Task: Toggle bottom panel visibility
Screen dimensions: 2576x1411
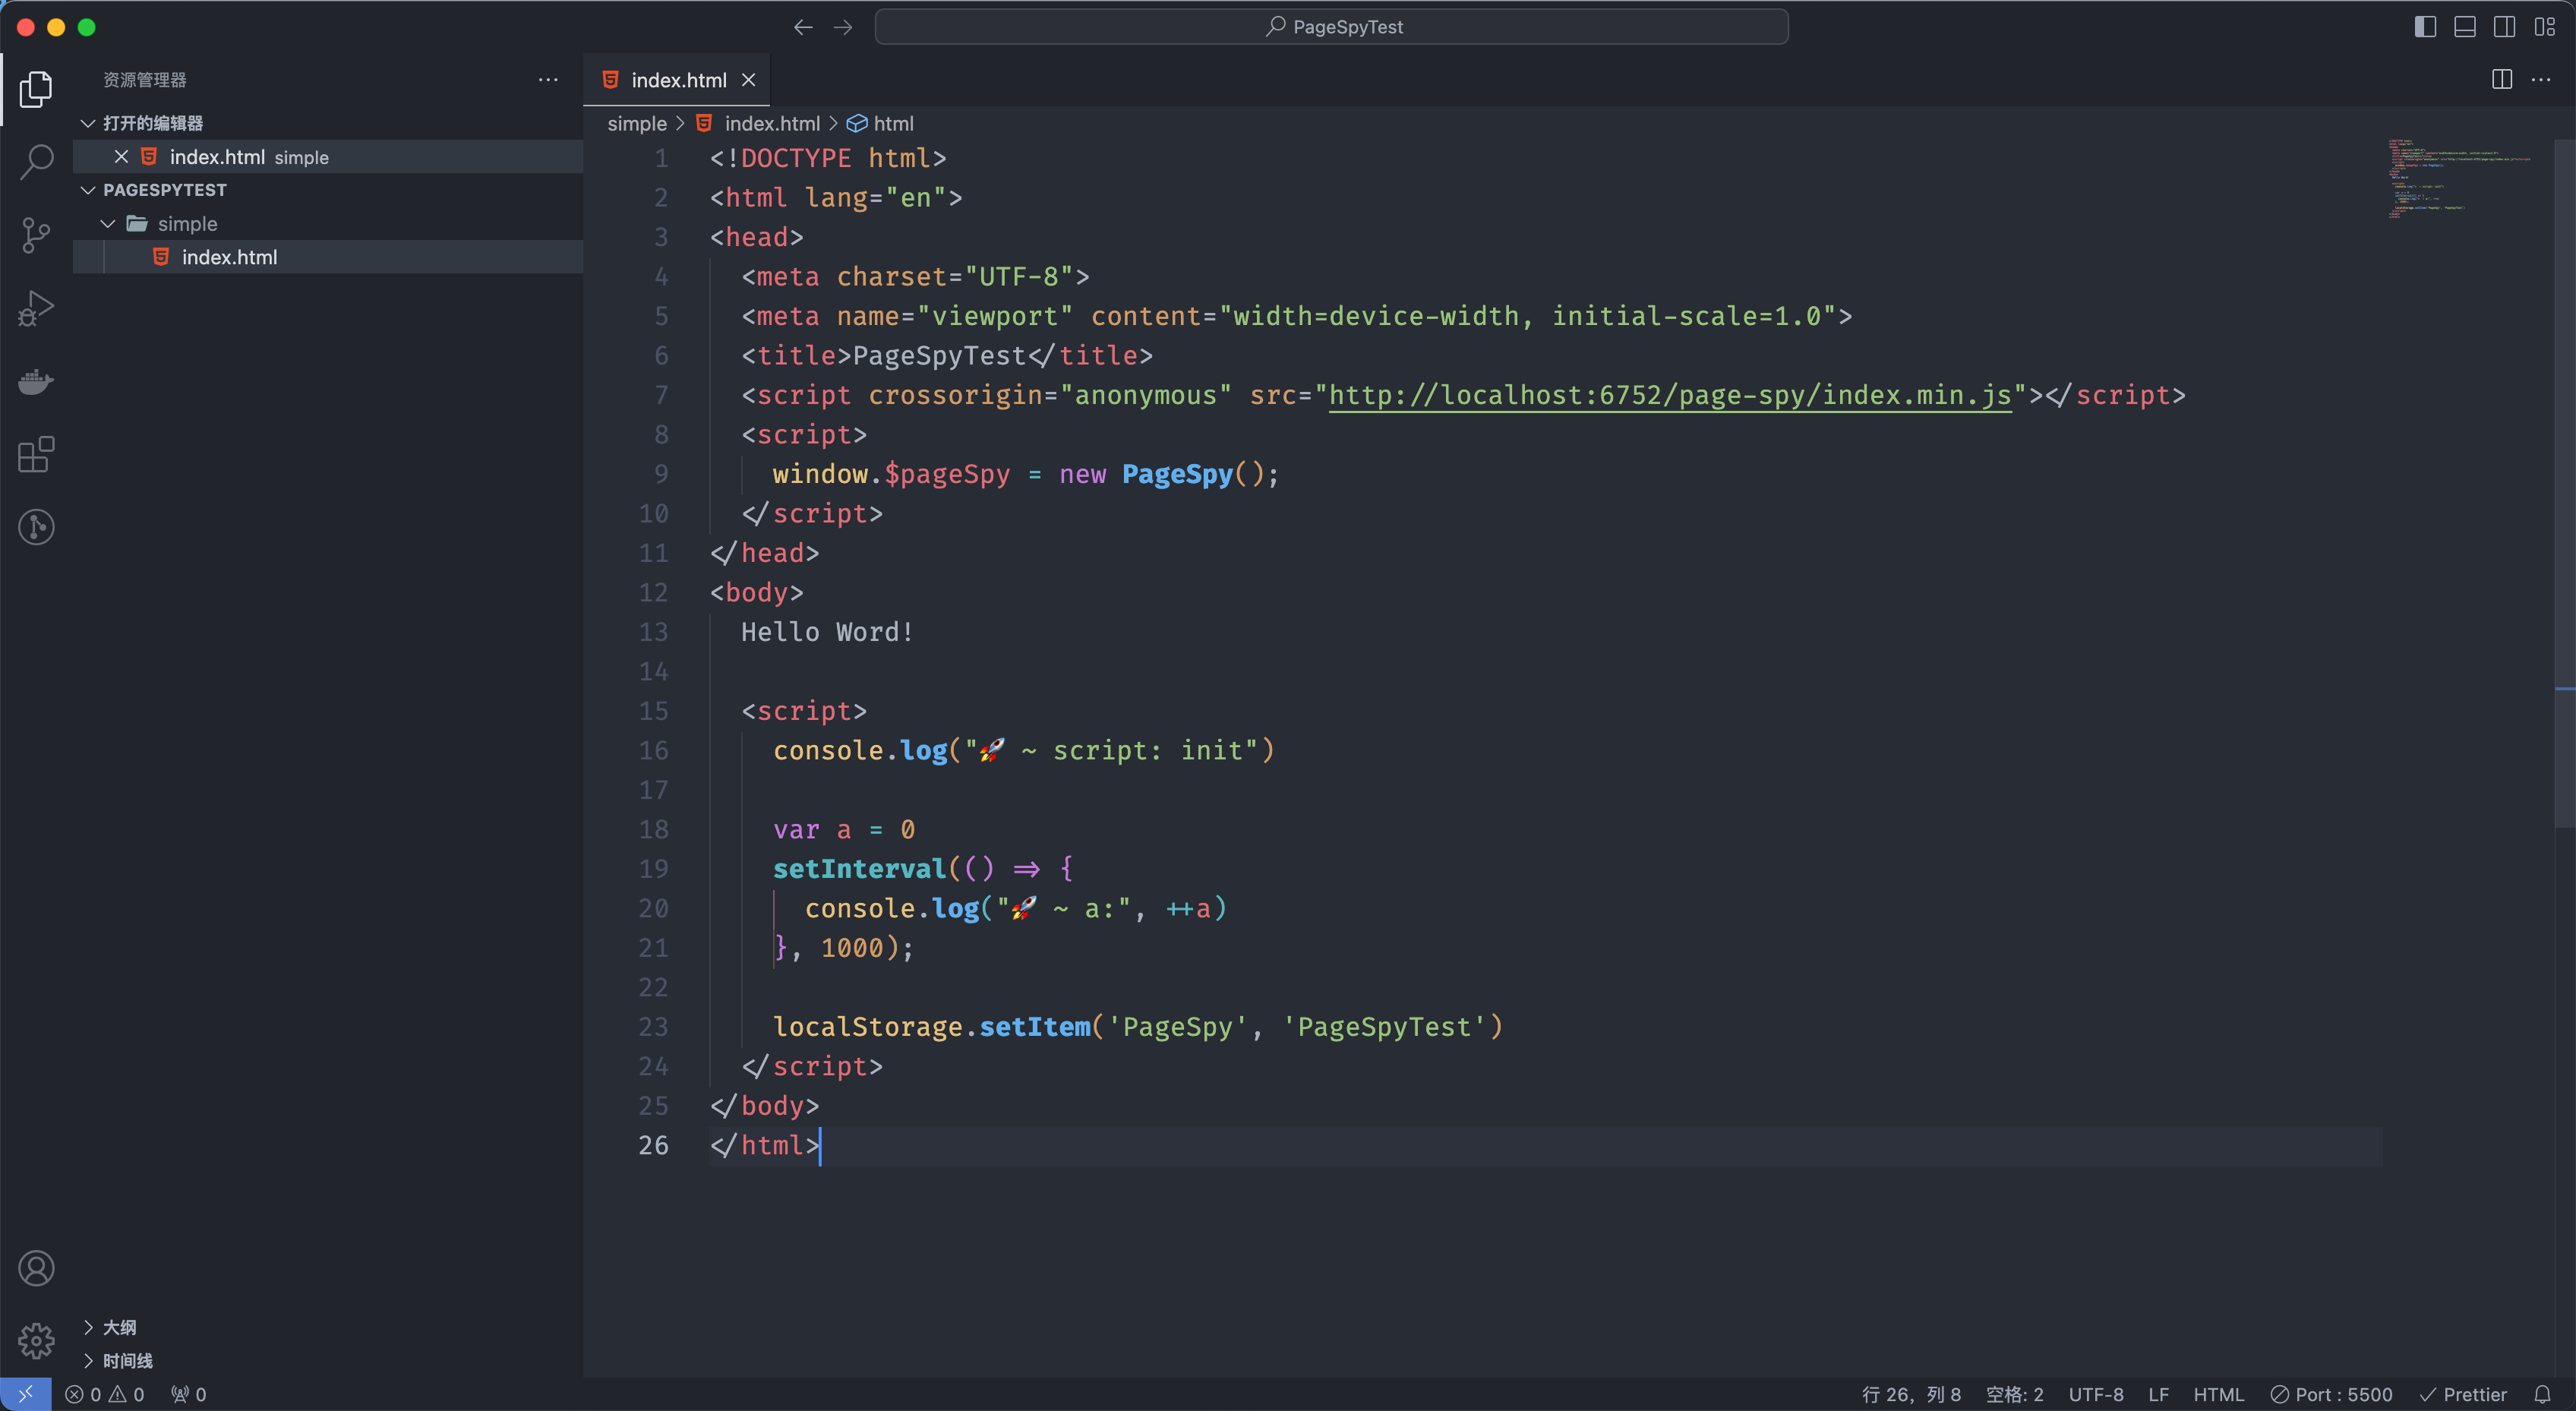Action: click(x=2465, y=27)
